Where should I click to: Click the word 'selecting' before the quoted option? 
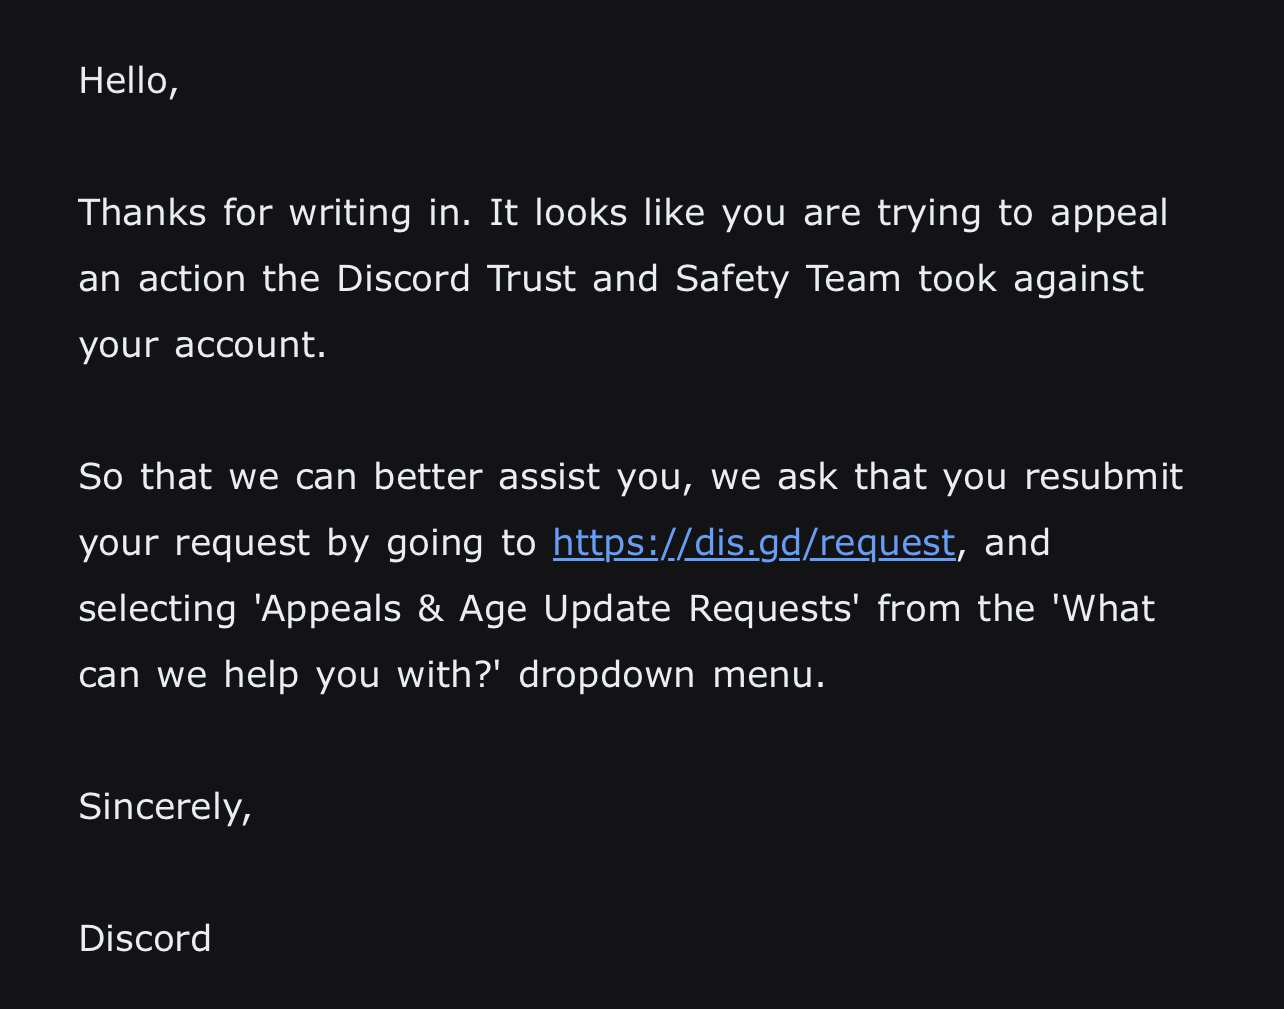tap(157, 609)
